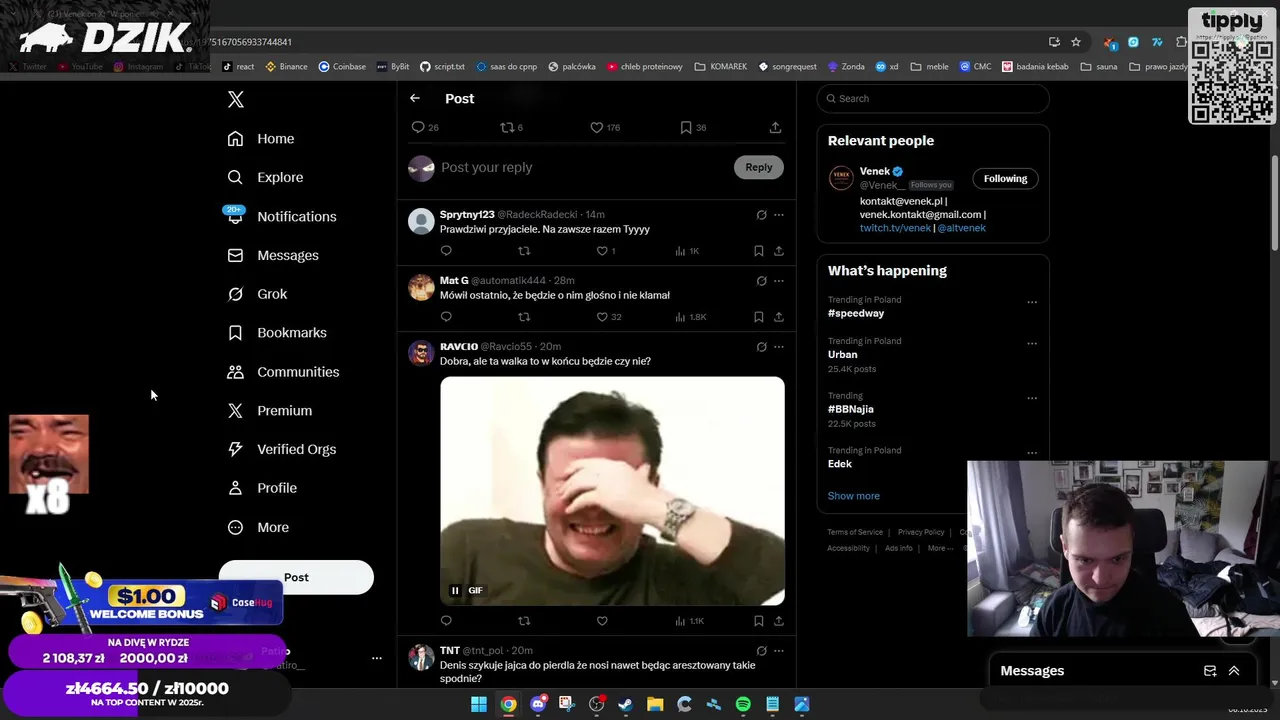Viewport: 1280px width, 720px height.
Task: Click the white Post button
Action: [296, 577]
